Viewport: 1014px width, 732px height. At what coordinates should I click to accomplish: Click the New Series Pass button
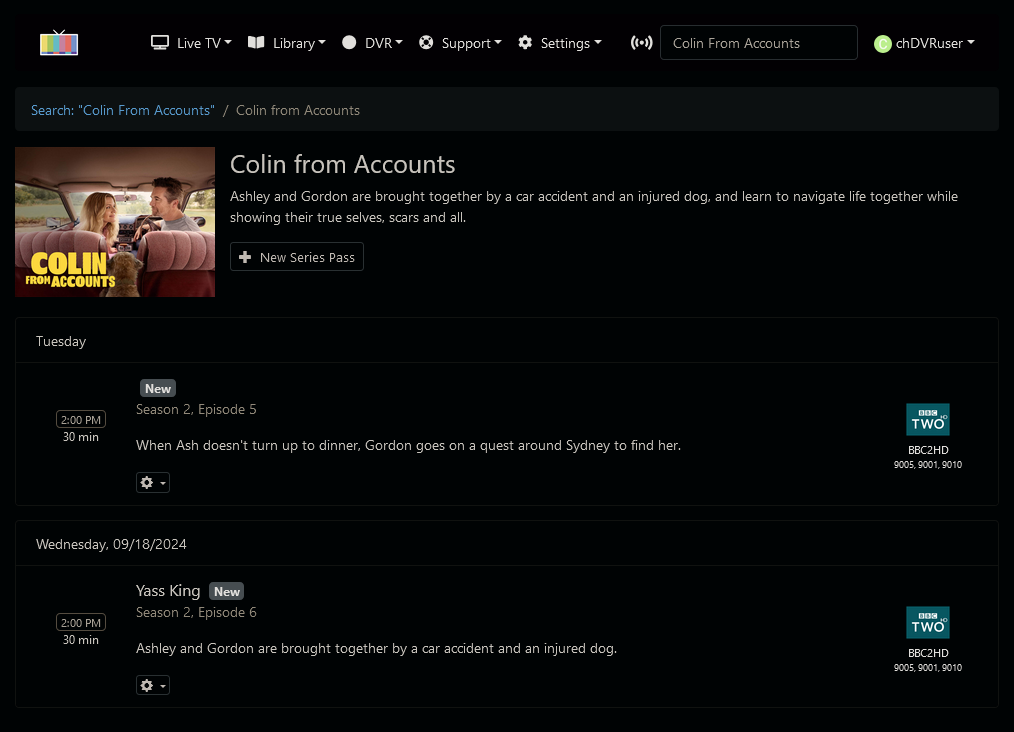297,257
